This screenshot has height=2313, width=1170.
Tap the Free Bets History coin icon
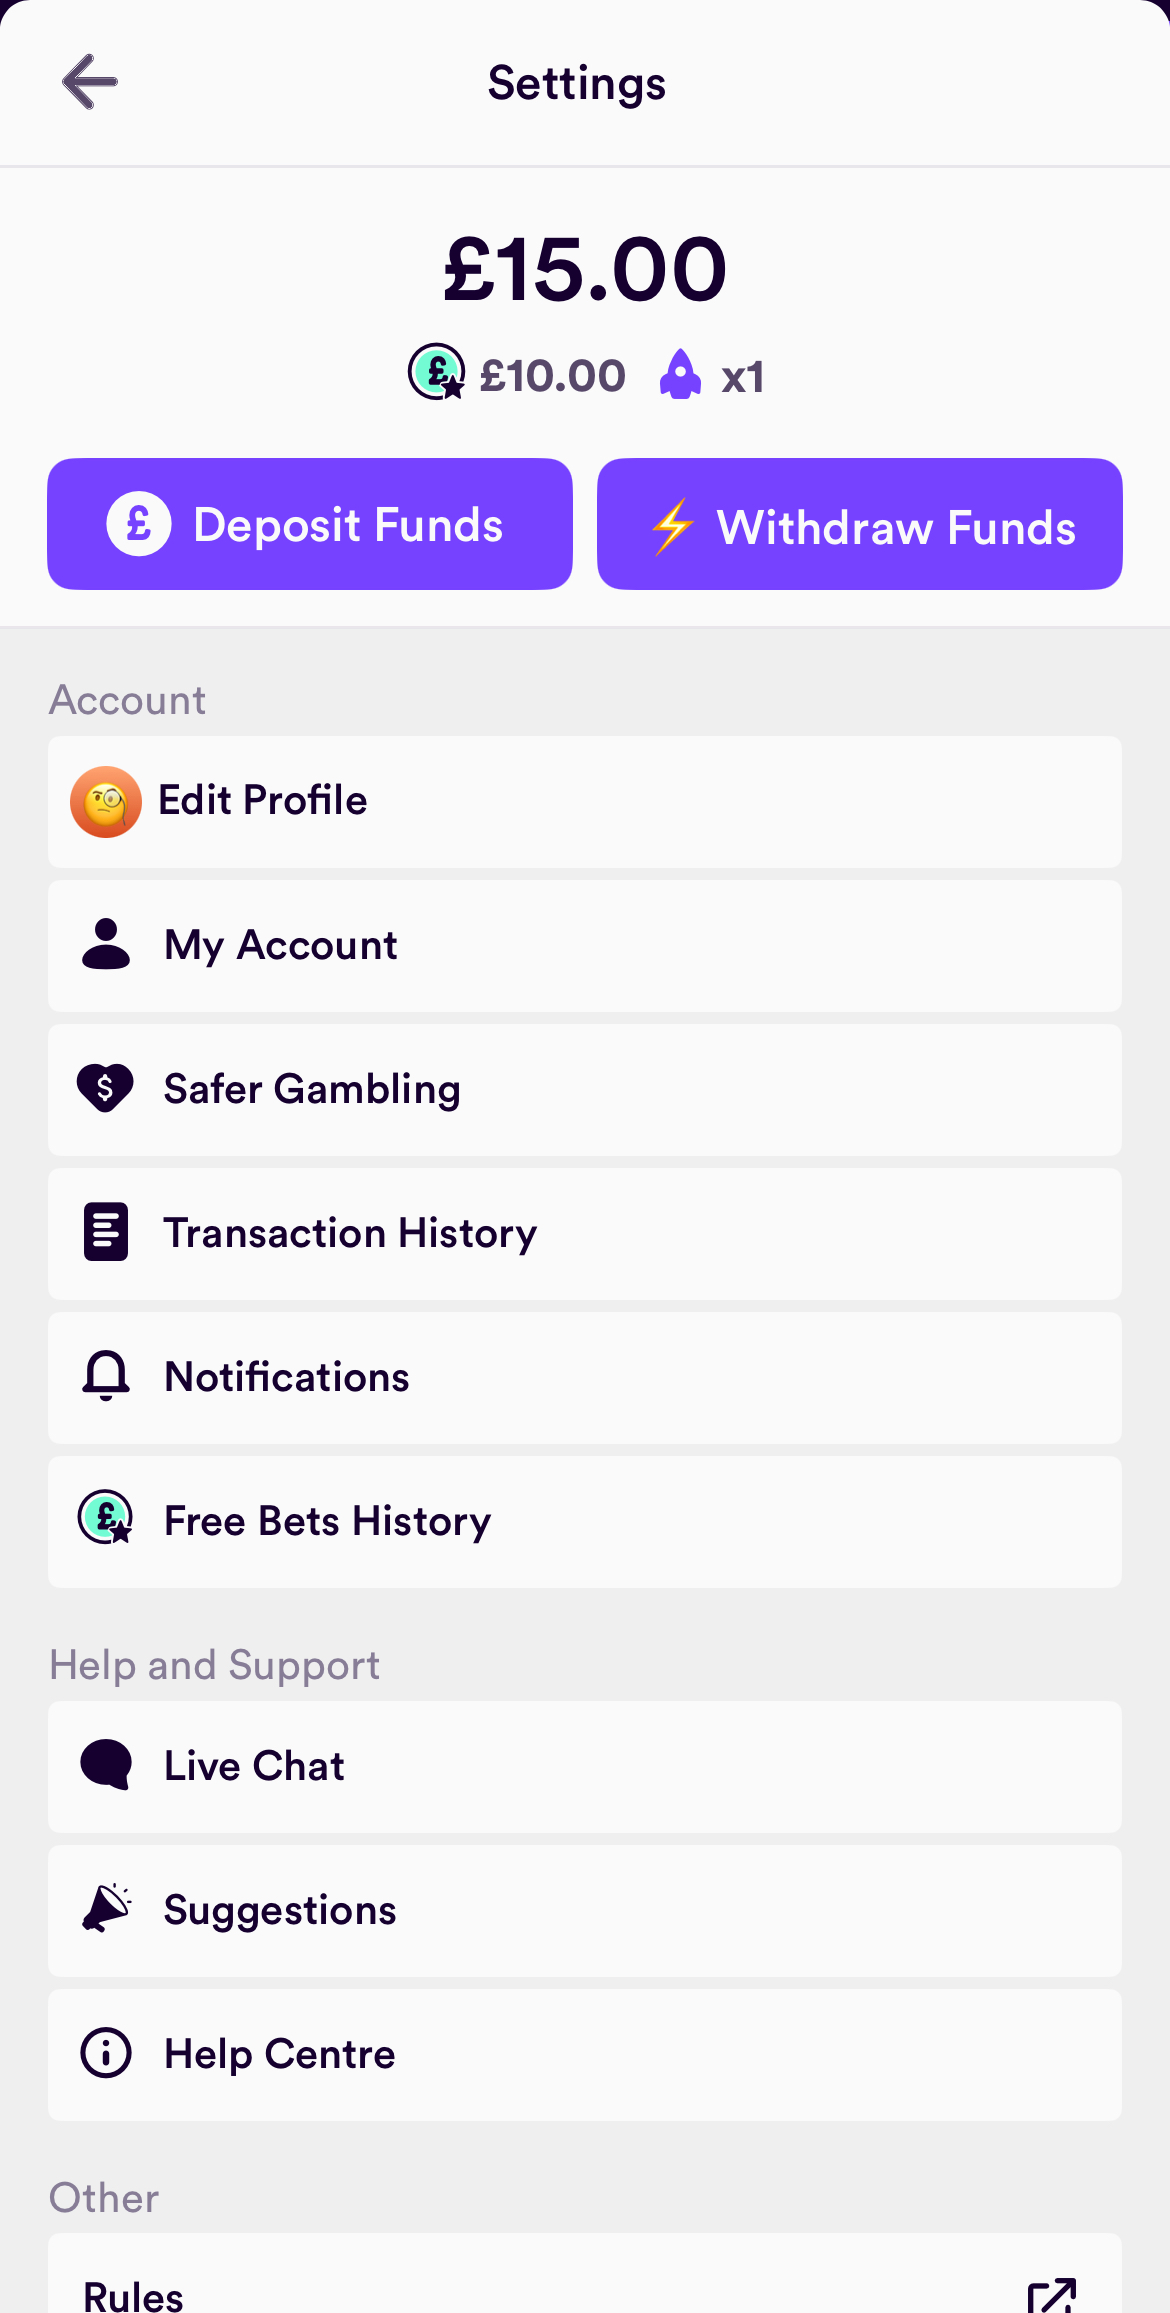click(106, 1518)
